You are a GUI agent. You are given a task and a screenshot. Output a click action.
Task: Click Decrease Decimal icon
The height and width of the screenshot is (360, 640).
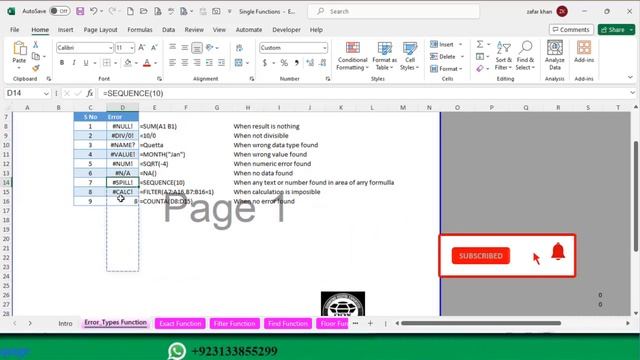[x=323, y=63]
